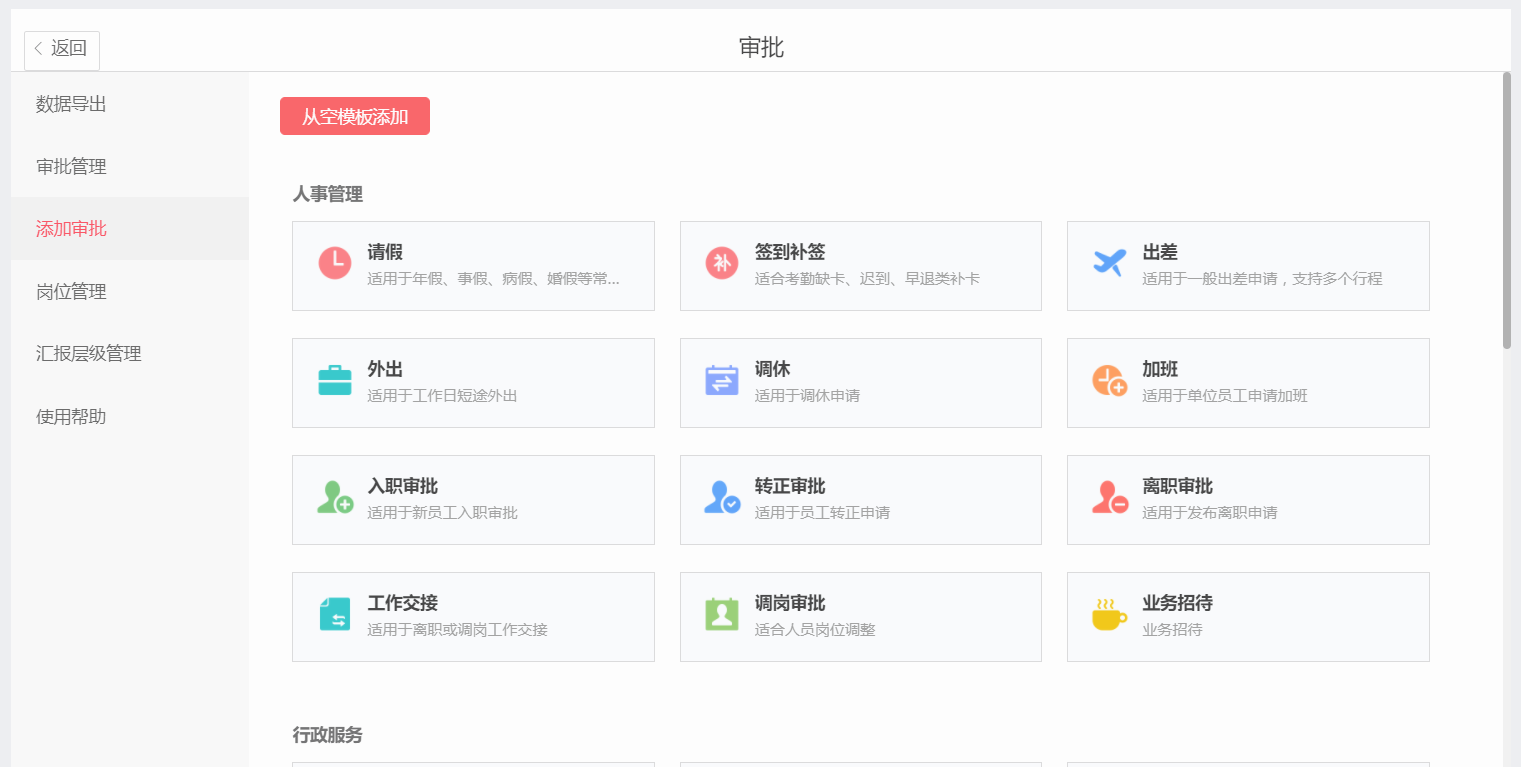
Task: Click the airplane icon for 出差
Action: 1110,263
